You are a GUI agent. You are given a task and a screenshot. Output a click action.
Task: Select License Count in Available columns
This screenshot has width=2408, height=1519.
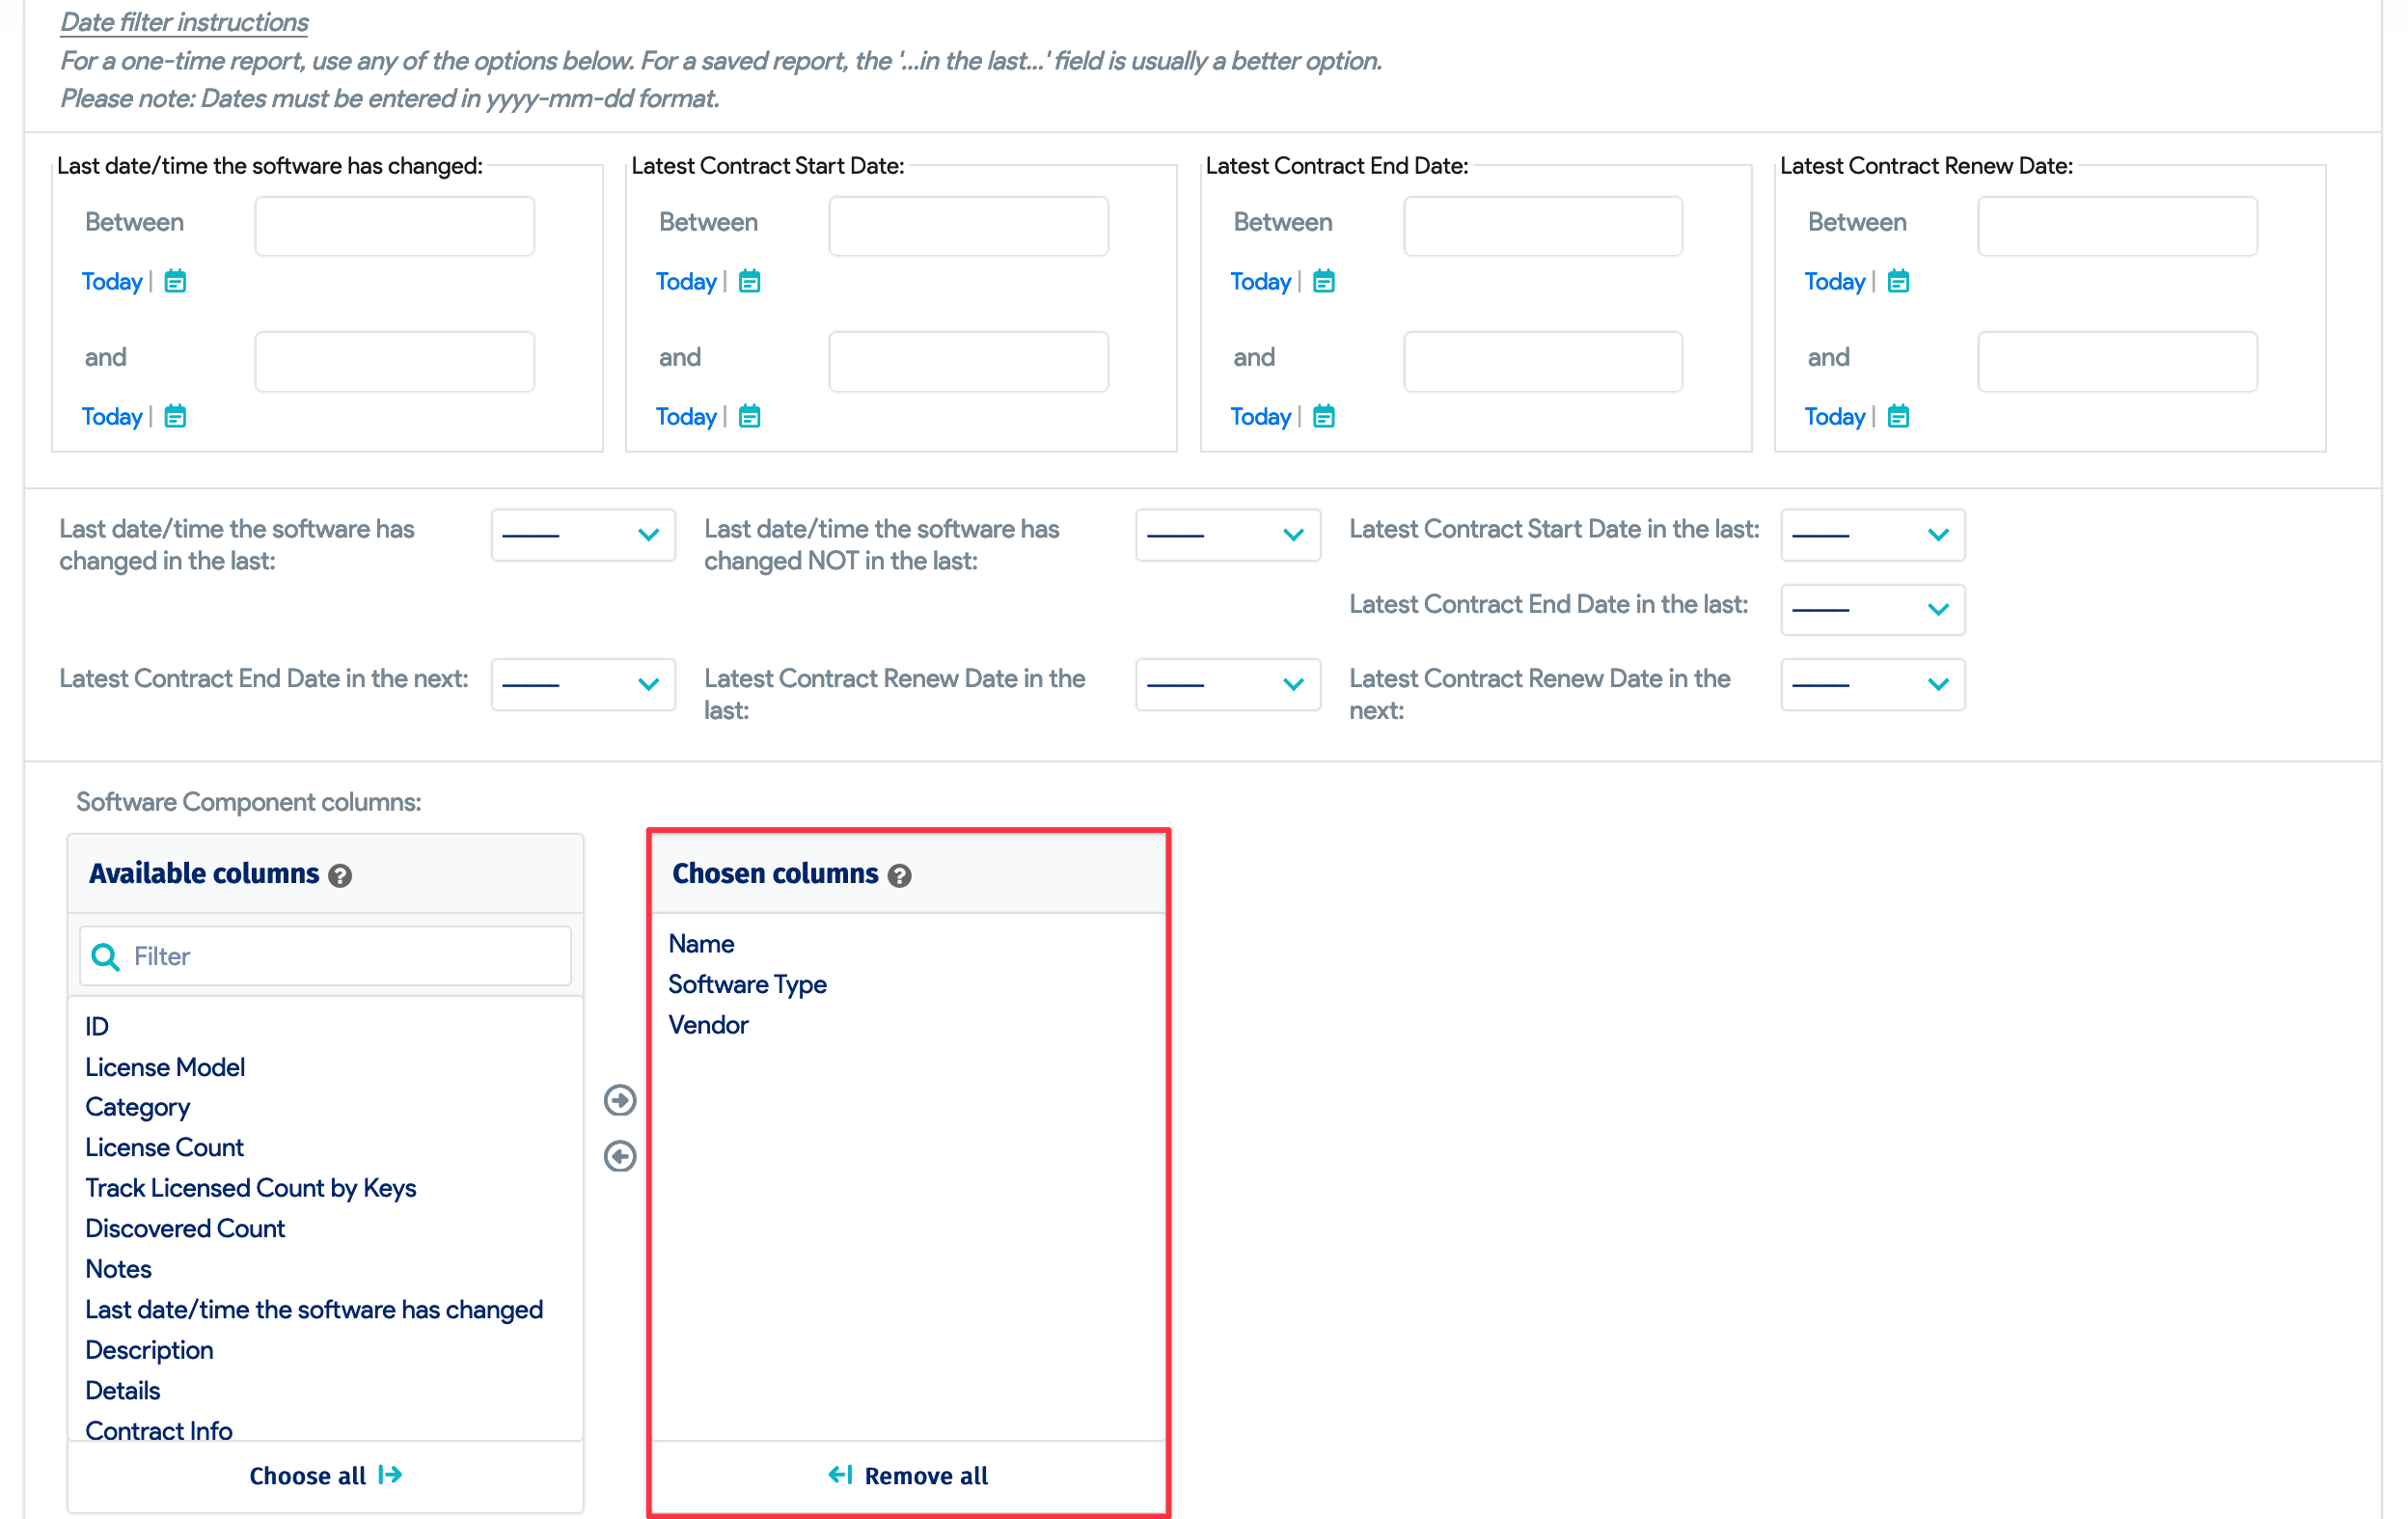click(x=164, y=1148)
